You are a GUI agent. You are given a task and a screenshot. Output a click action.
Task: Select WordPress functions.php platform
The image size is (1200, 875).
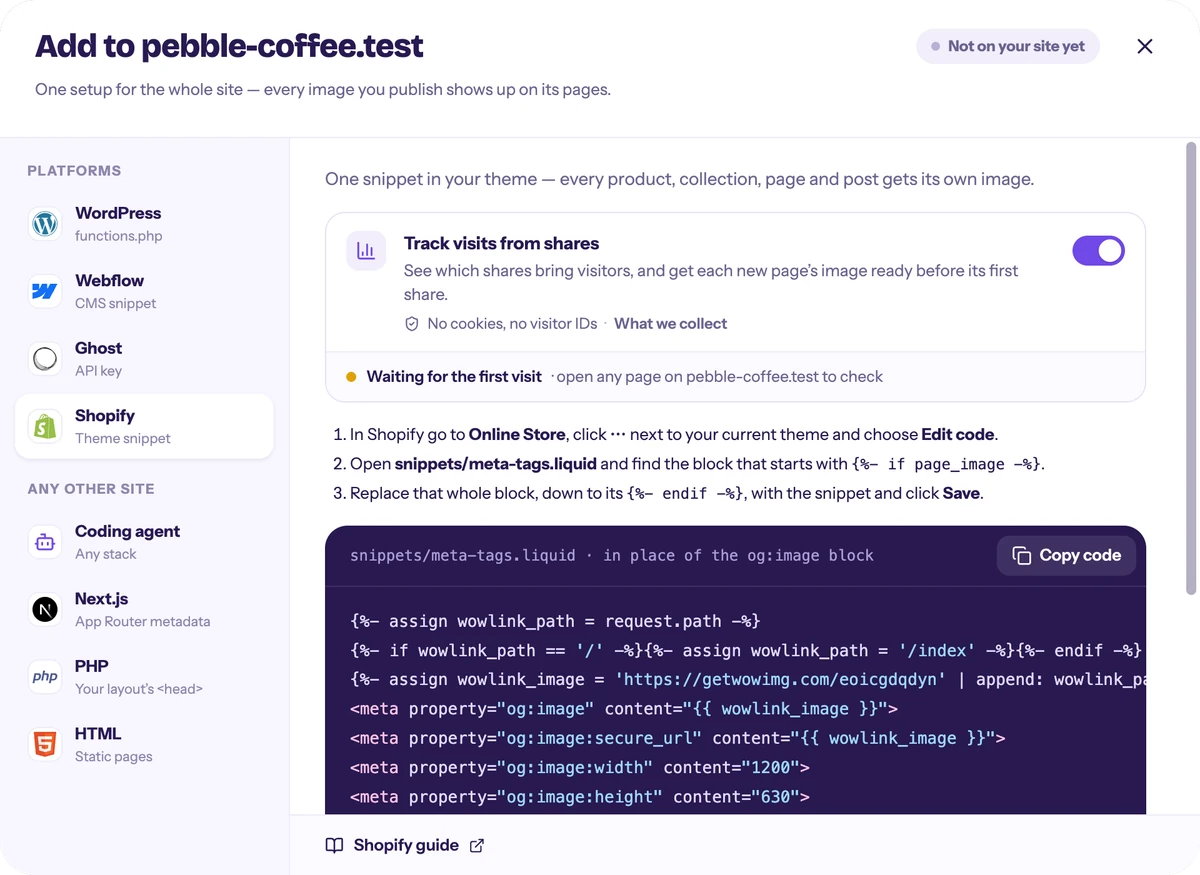point(144,224)
